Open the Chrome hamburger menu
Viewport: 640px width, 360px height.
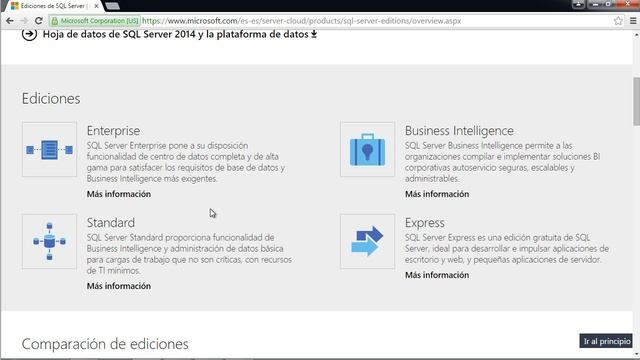coord(633,21)
